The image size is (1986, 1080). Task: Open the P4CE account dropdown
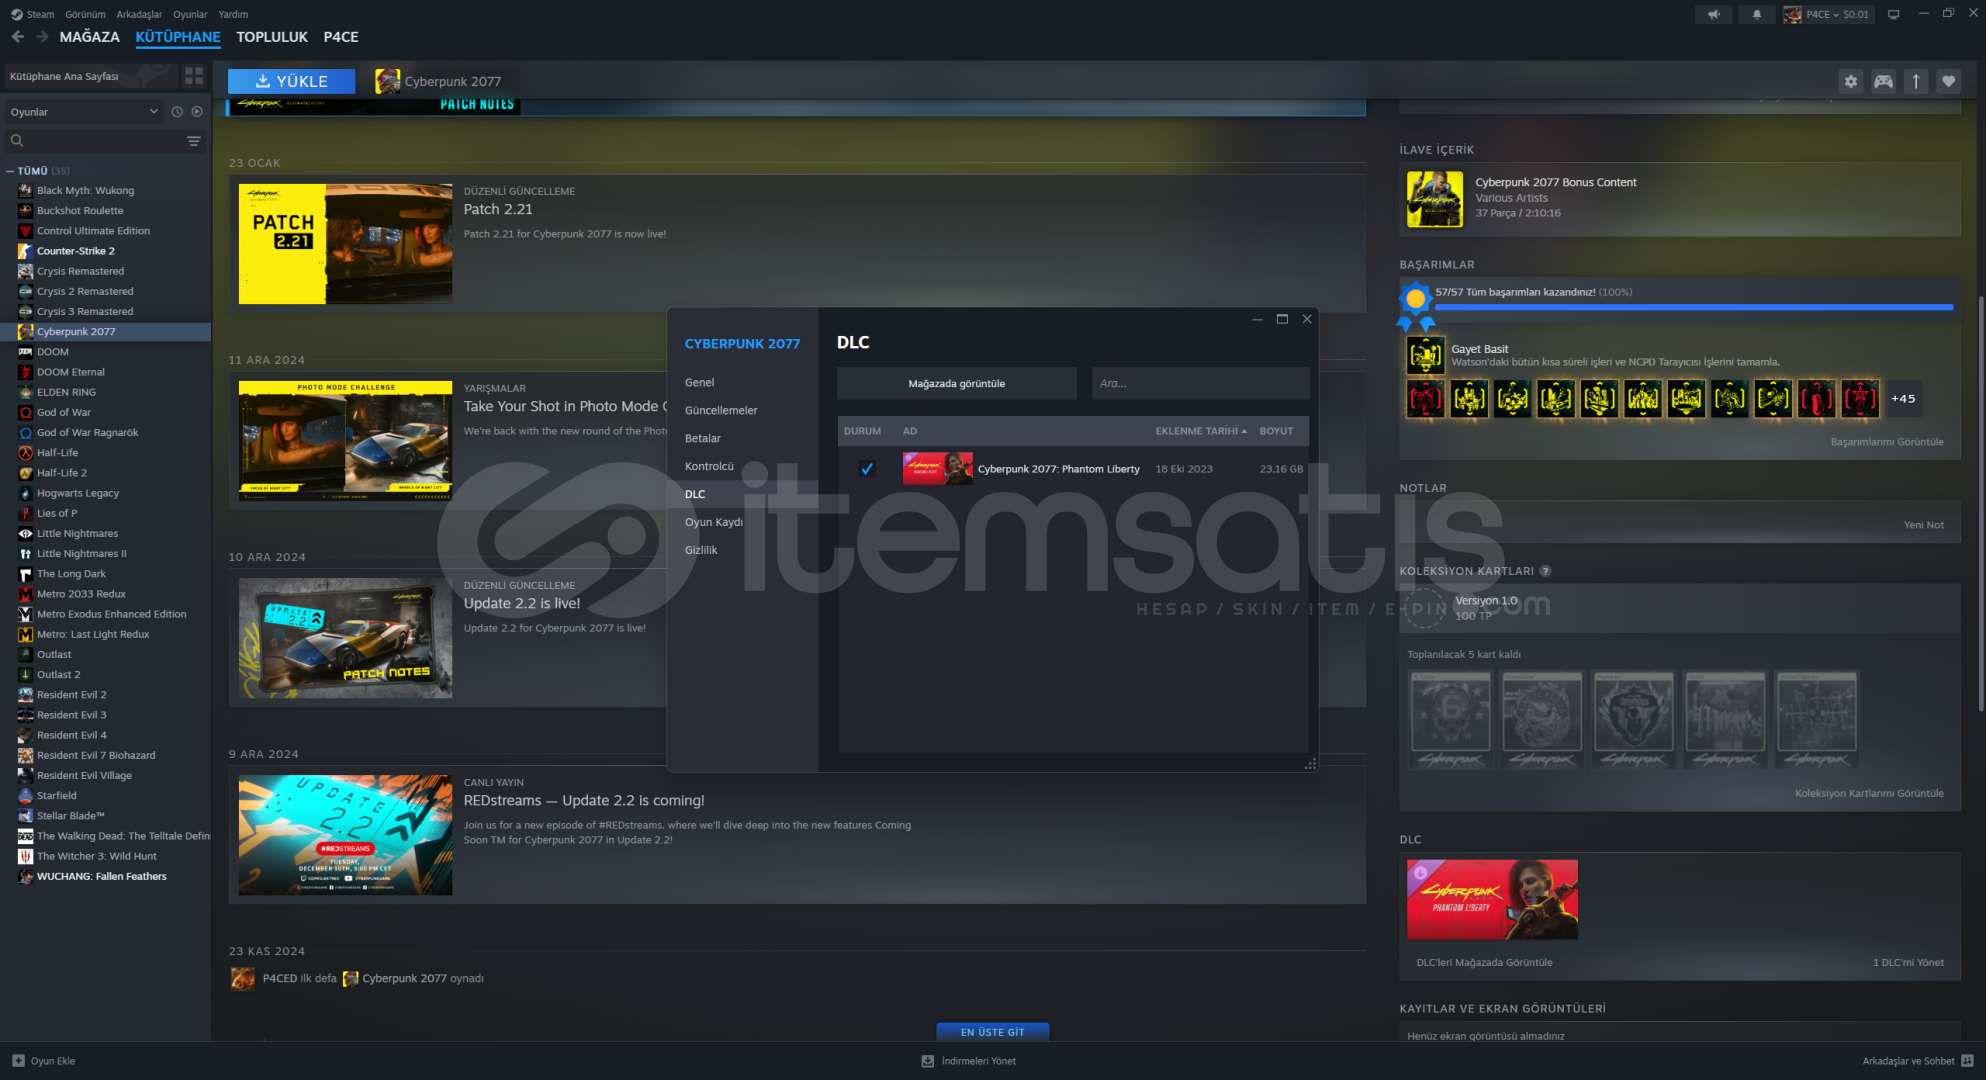(x=1837, y=14)
